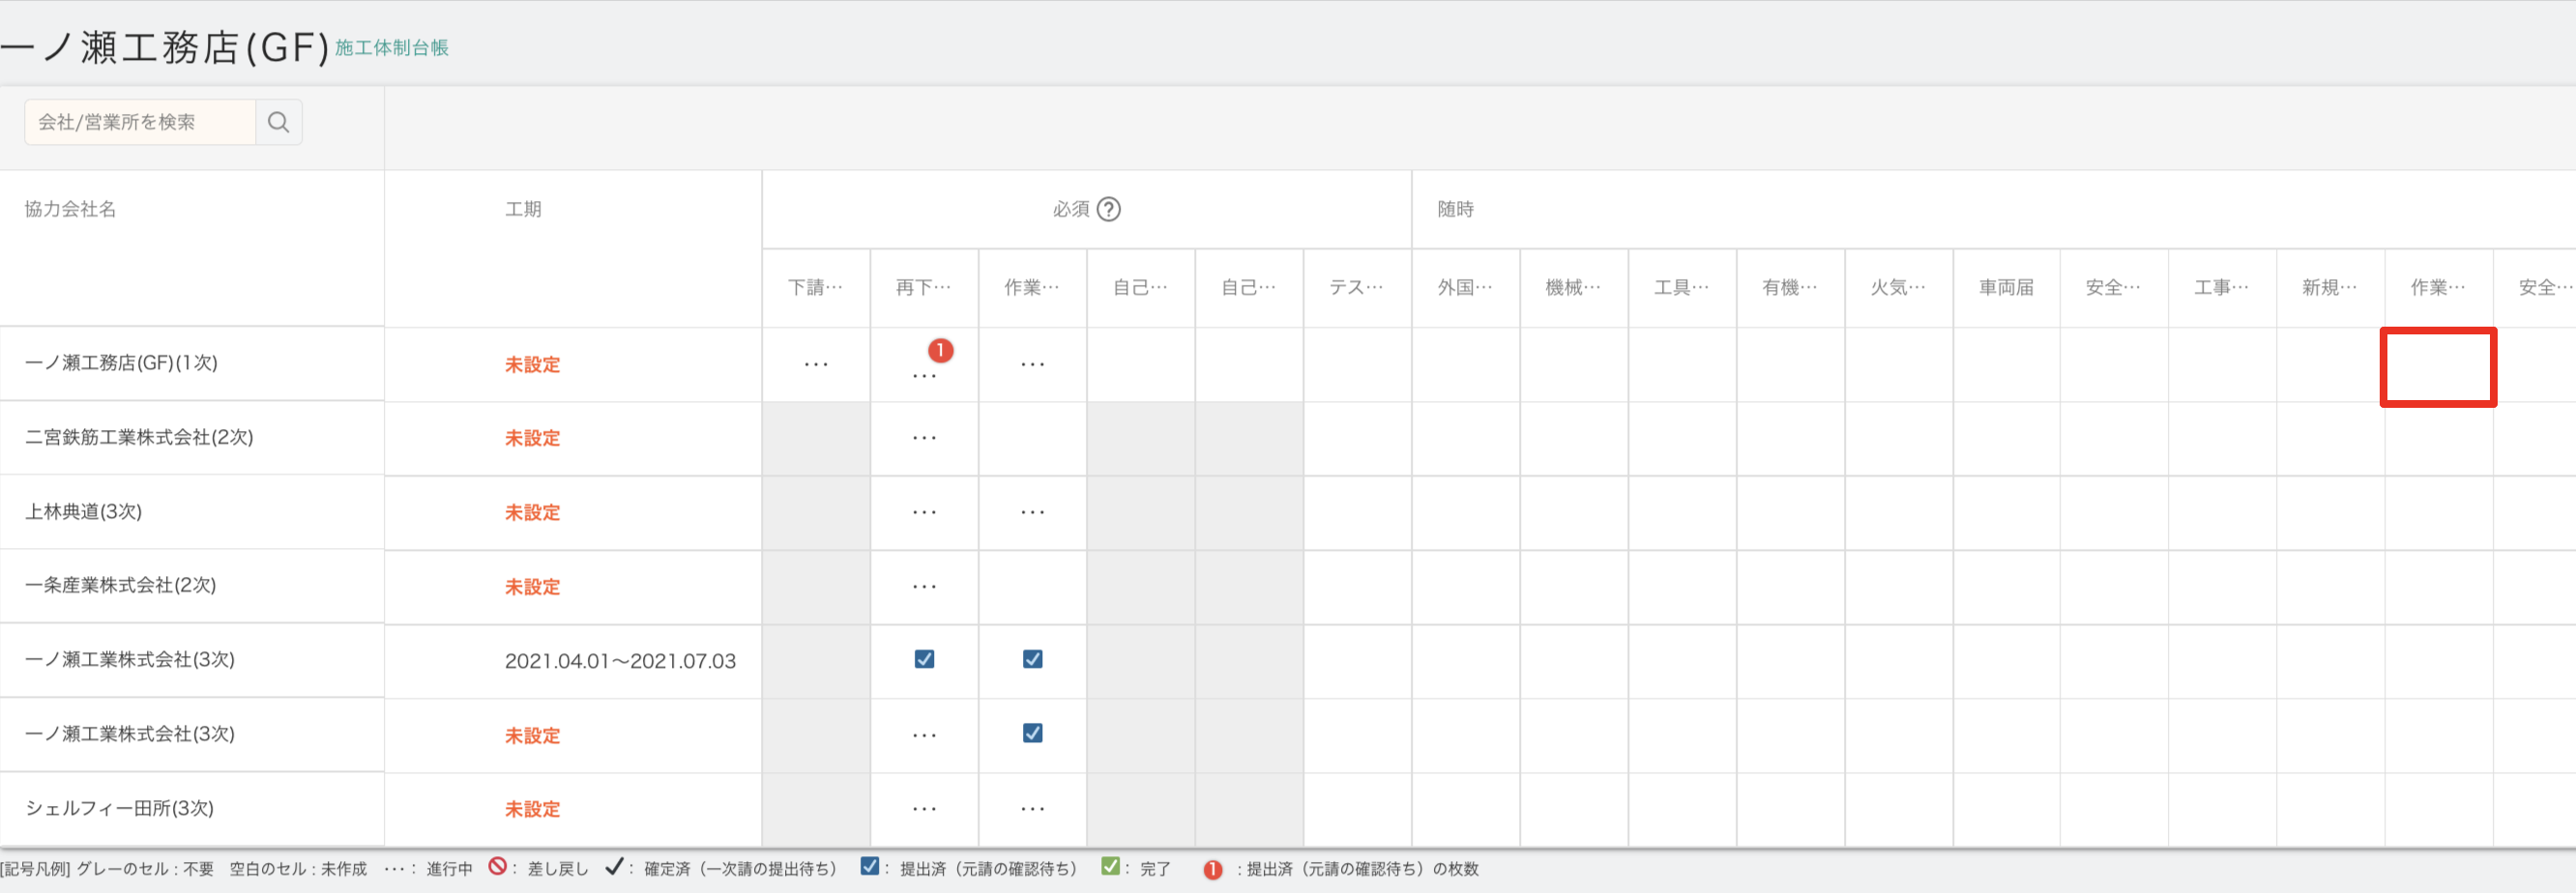Click the search magnifier icon
This screenshot has width=2576, height=893.
tap(278, 122)
